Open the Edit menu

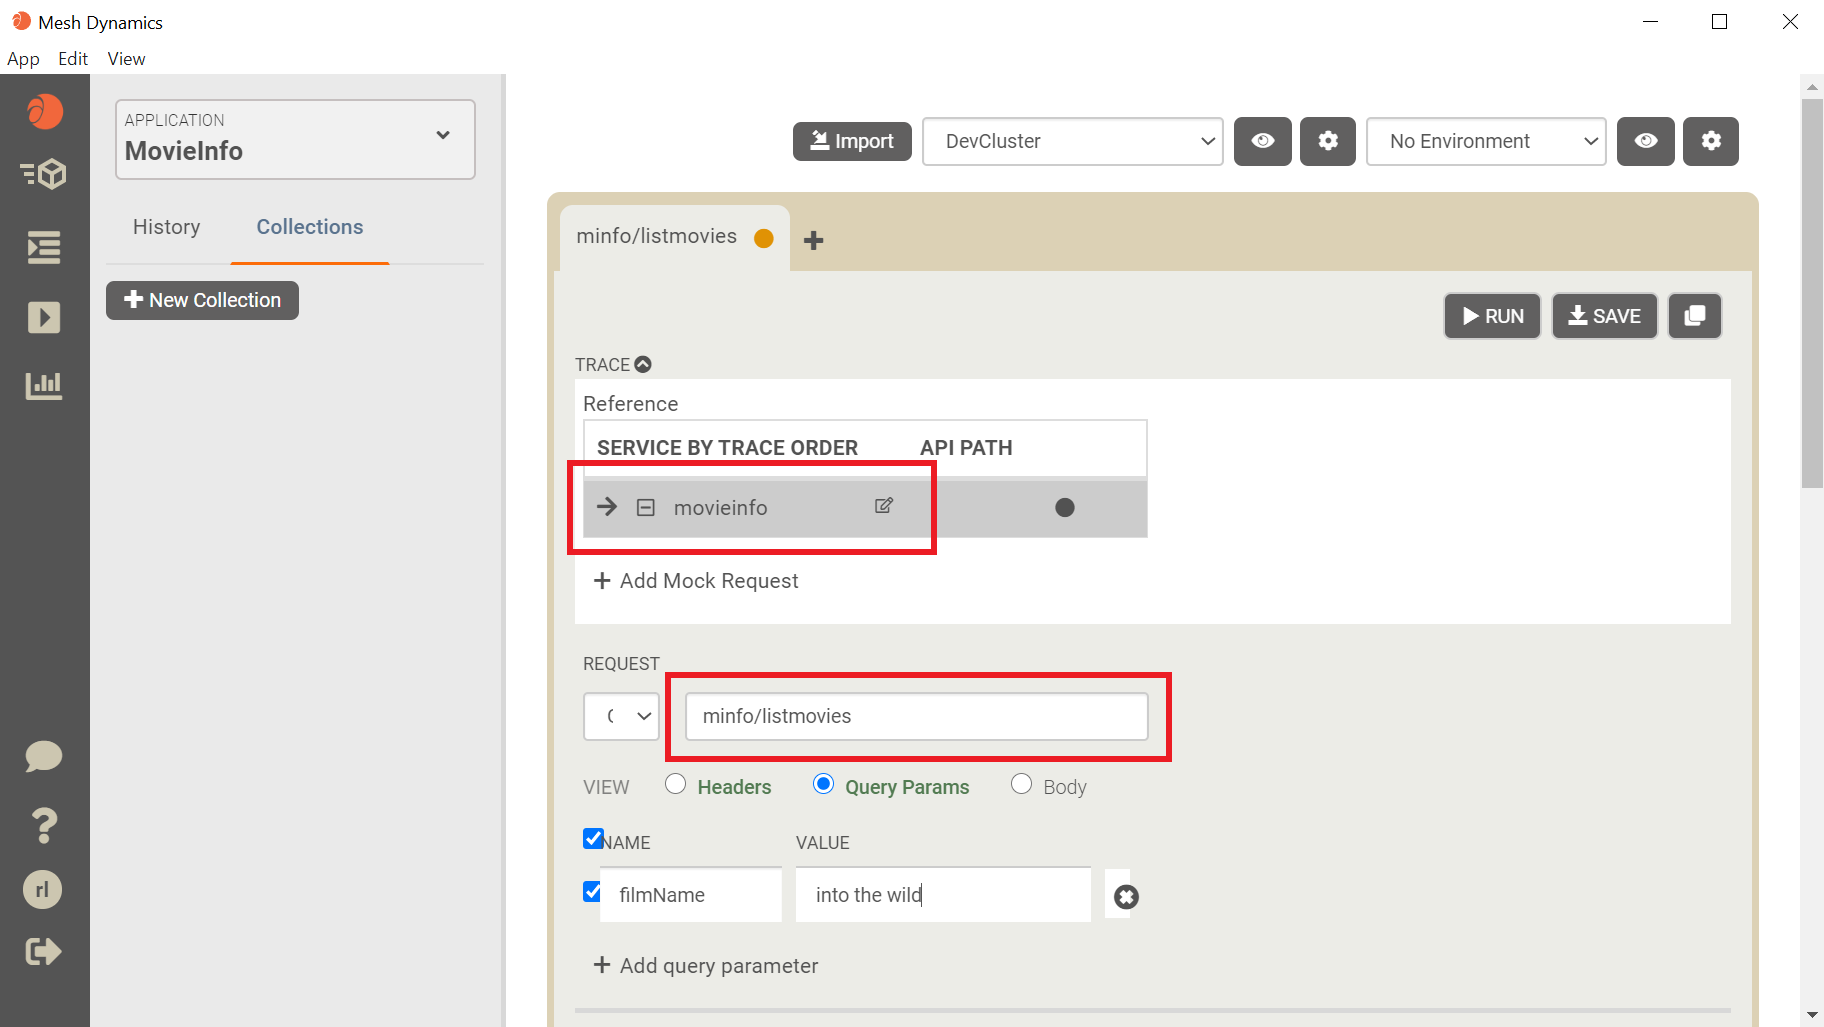pyautogui.click(x=73, y=59)
